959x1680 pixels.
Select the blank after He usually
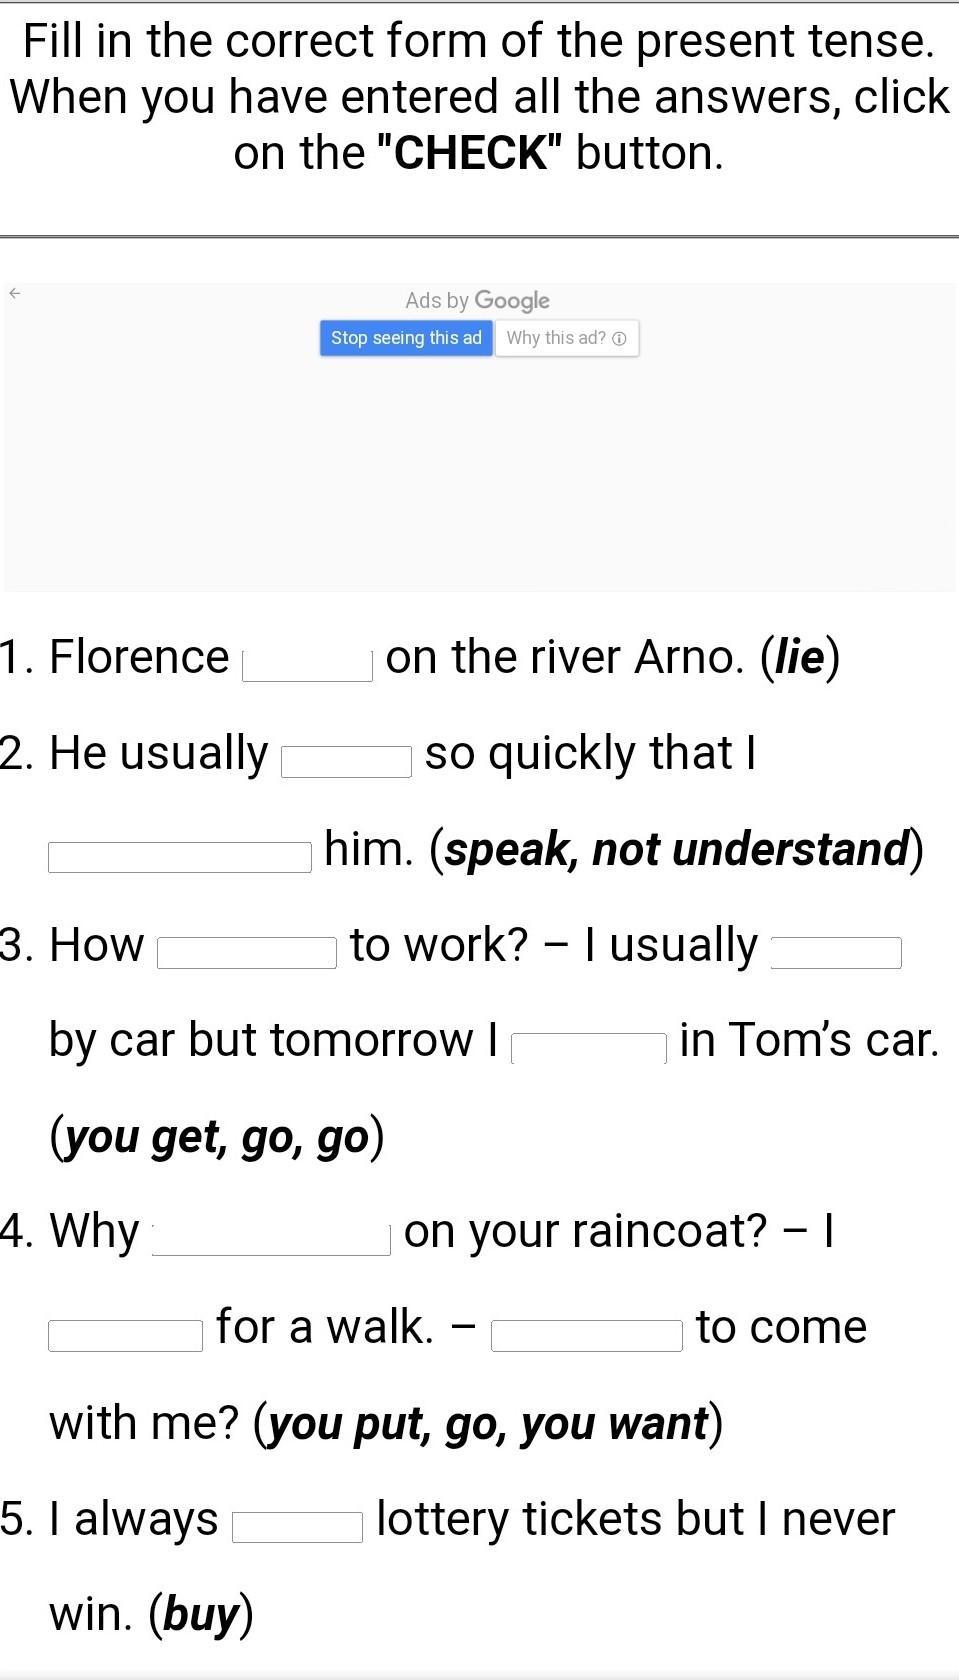(x=346, y=761)
